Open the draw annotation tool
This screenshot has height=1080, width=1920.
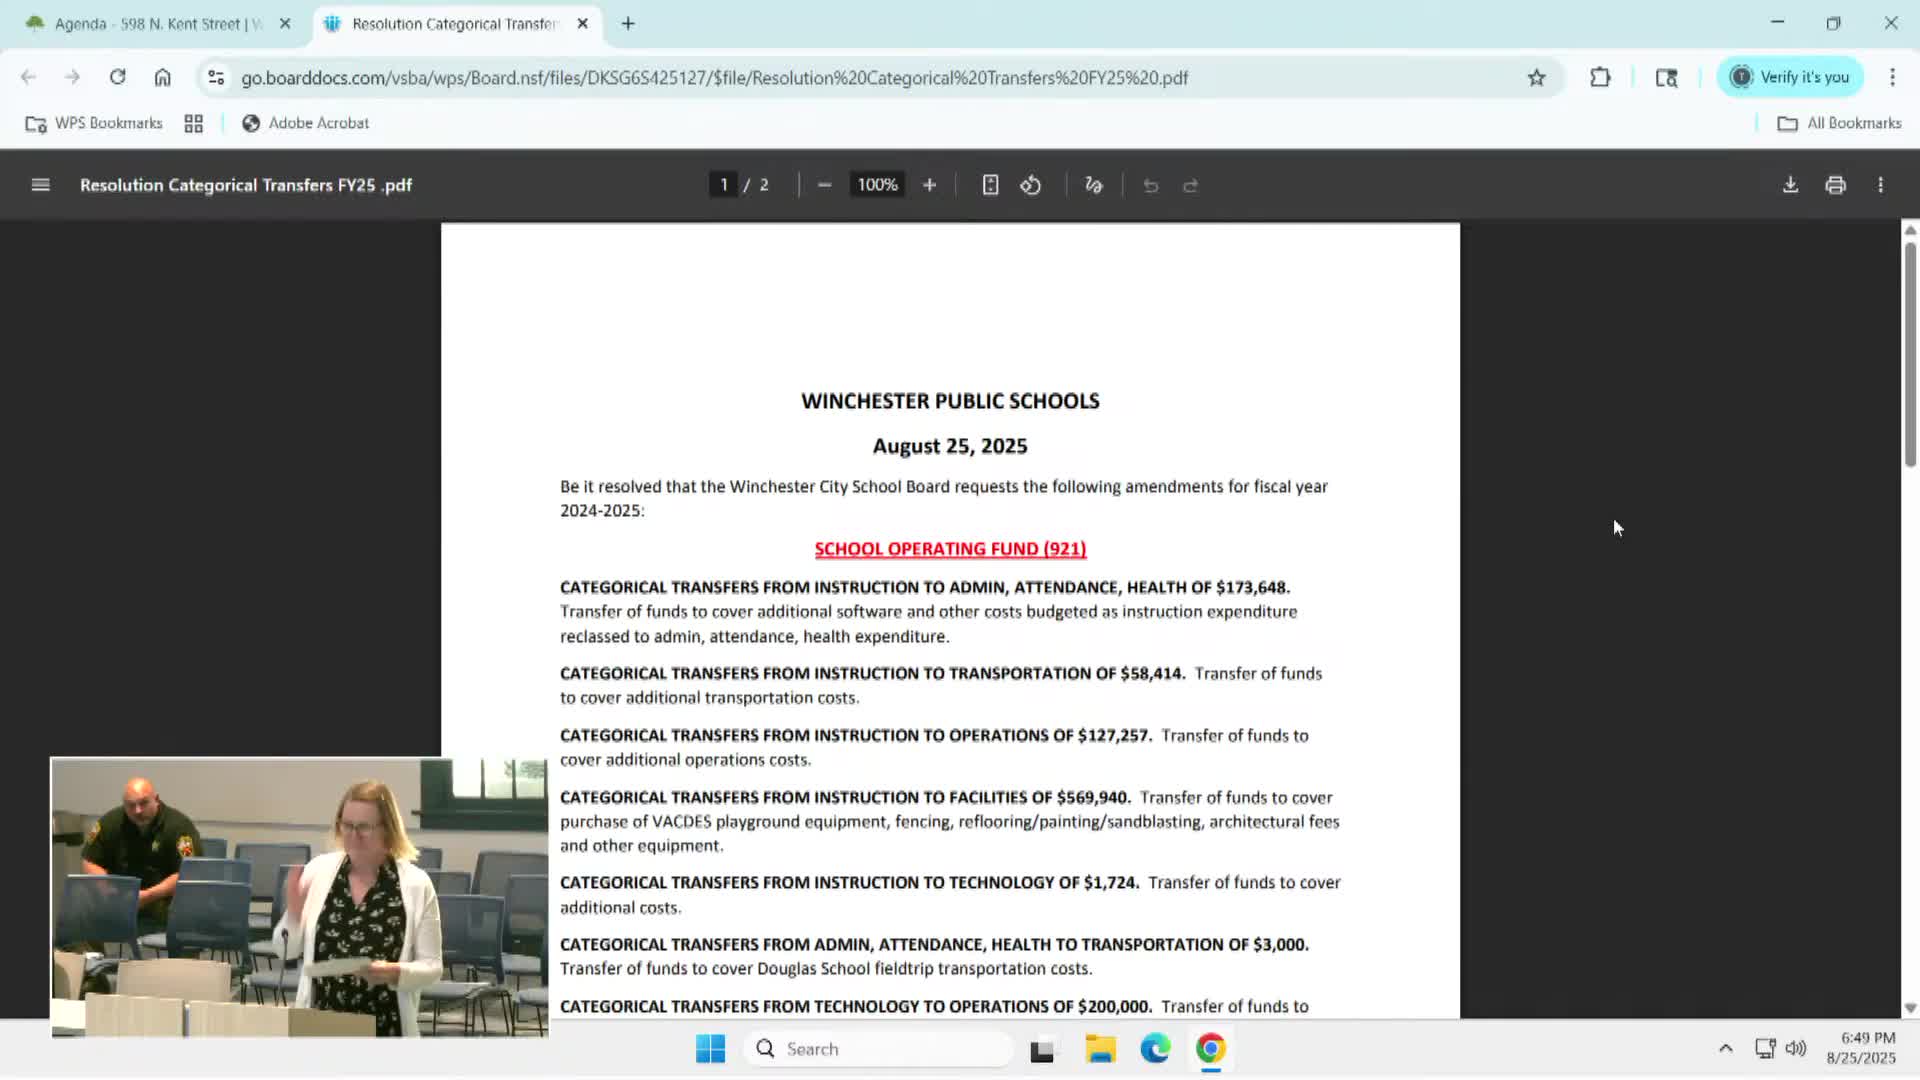click(1093, 185)
